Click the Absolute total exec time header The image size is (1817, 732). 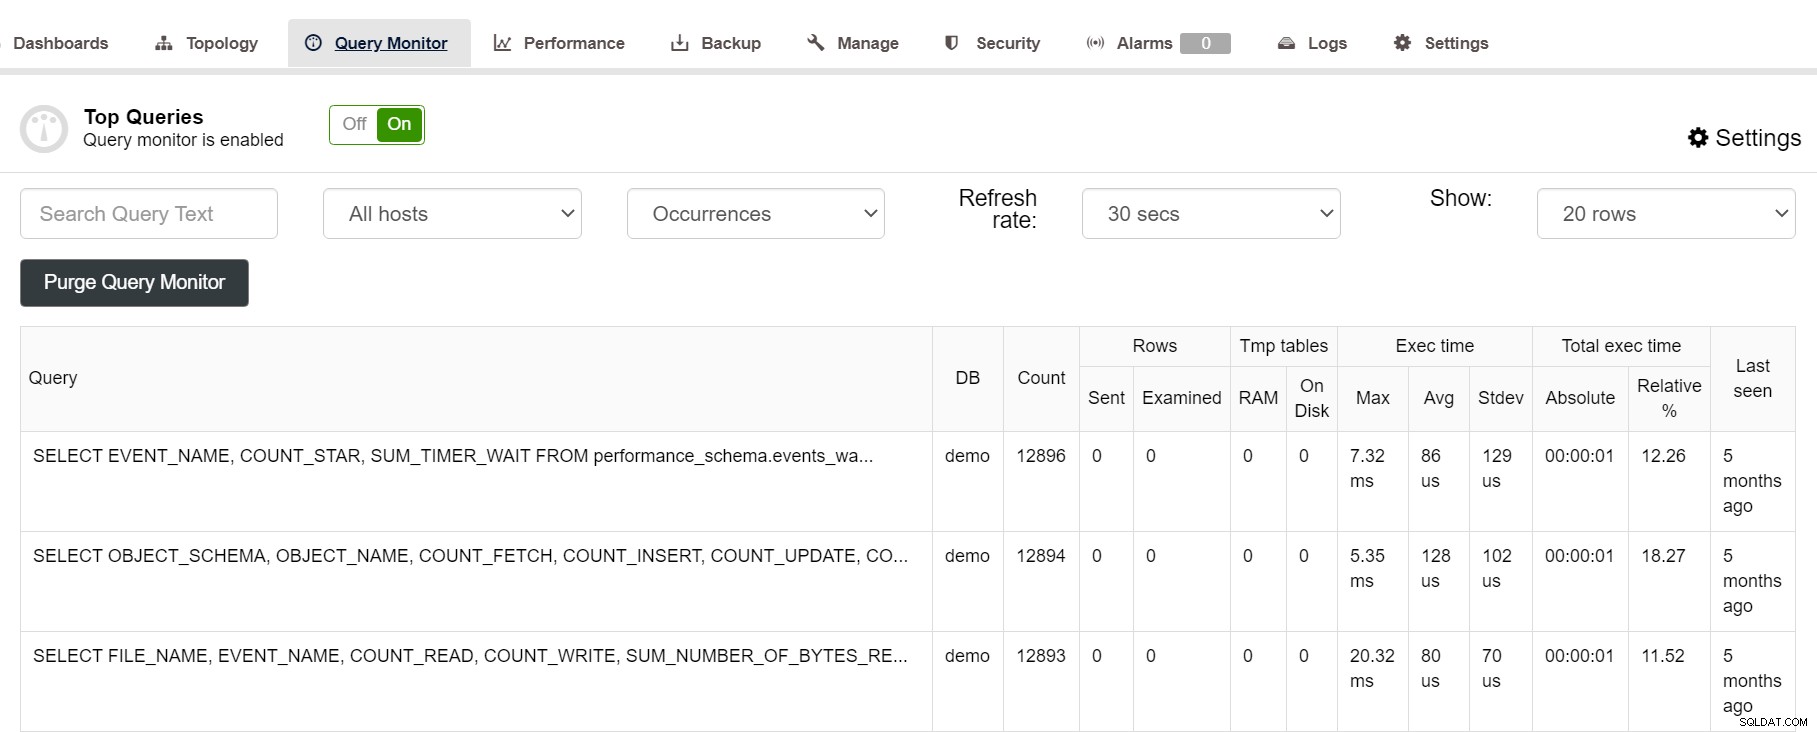[1580, 398]
